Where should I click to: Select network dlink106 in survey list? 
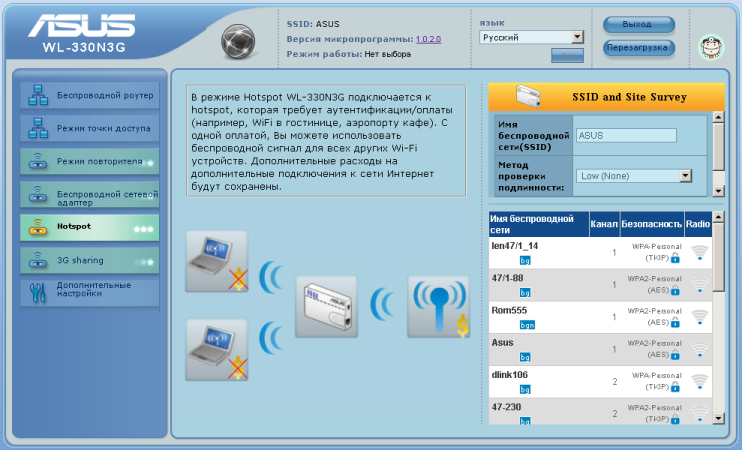point(600,381)
